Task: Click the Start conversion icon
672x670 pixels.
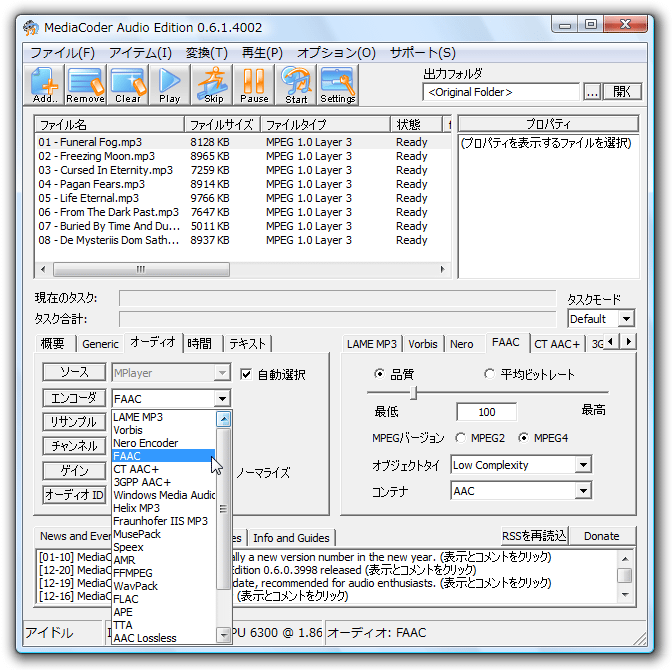Action: 296,85
